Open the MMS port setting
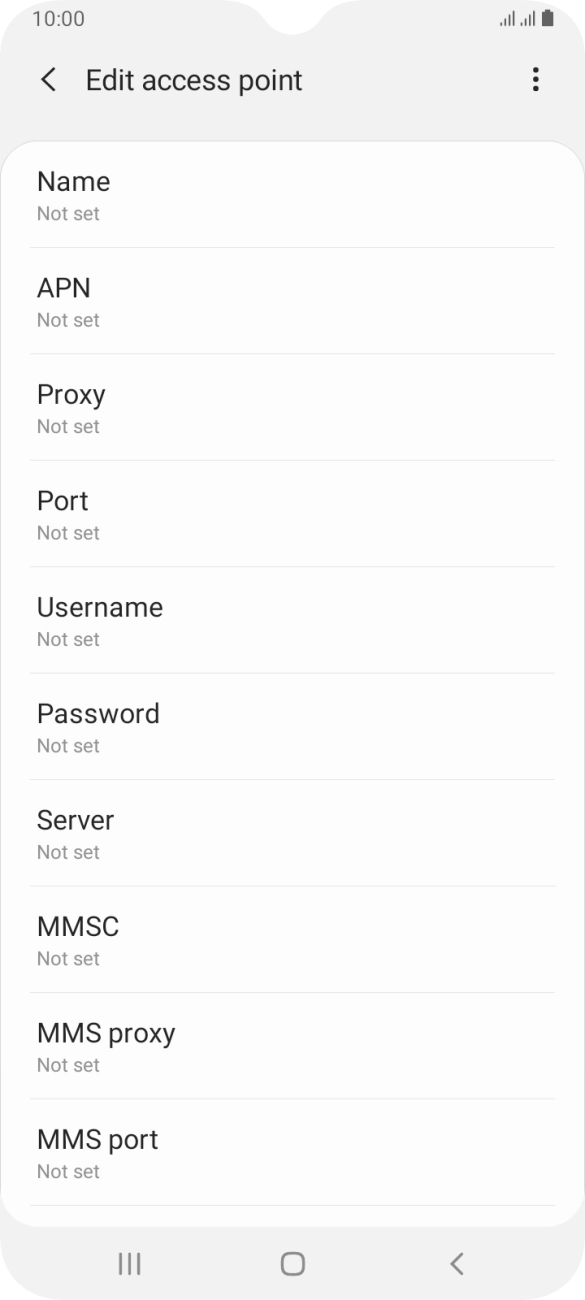585x1300 pixels. (292, 1152)
